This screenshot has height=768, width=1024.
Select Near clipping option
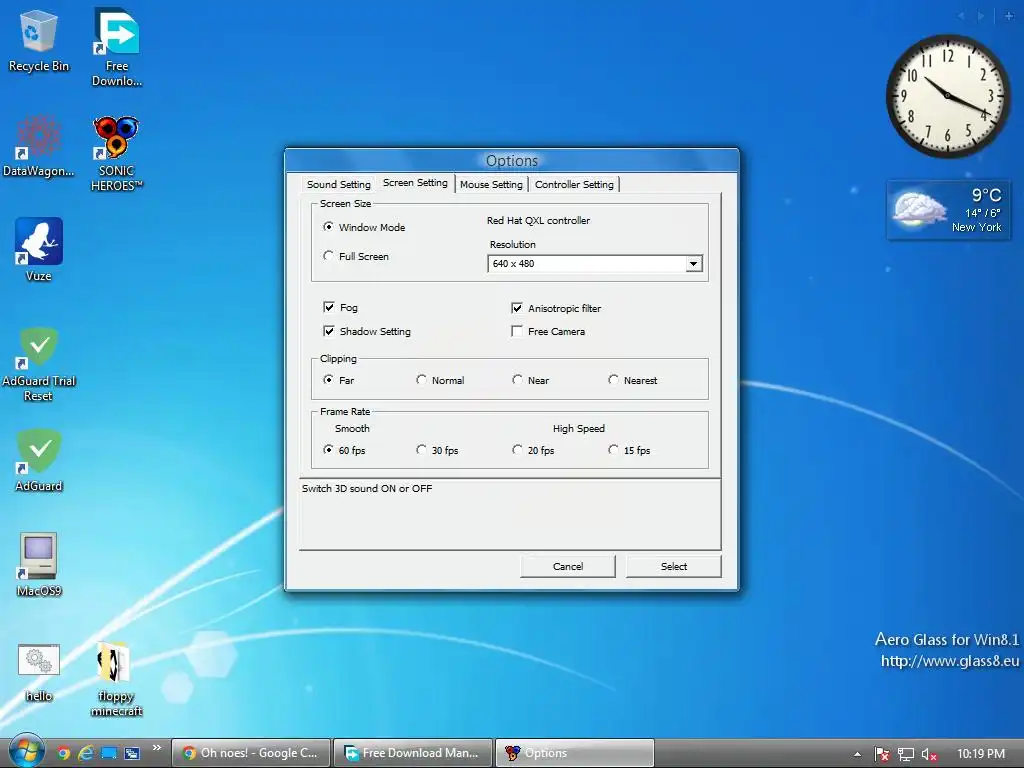[x=518, y=380]
